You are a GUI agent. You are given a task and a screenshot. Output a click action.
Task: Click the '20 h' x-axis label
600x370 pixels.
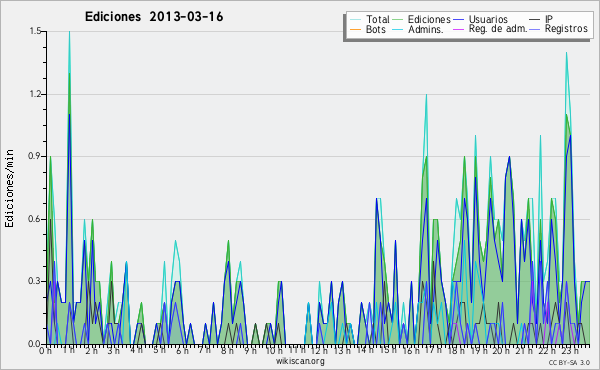tap(502, 351)
